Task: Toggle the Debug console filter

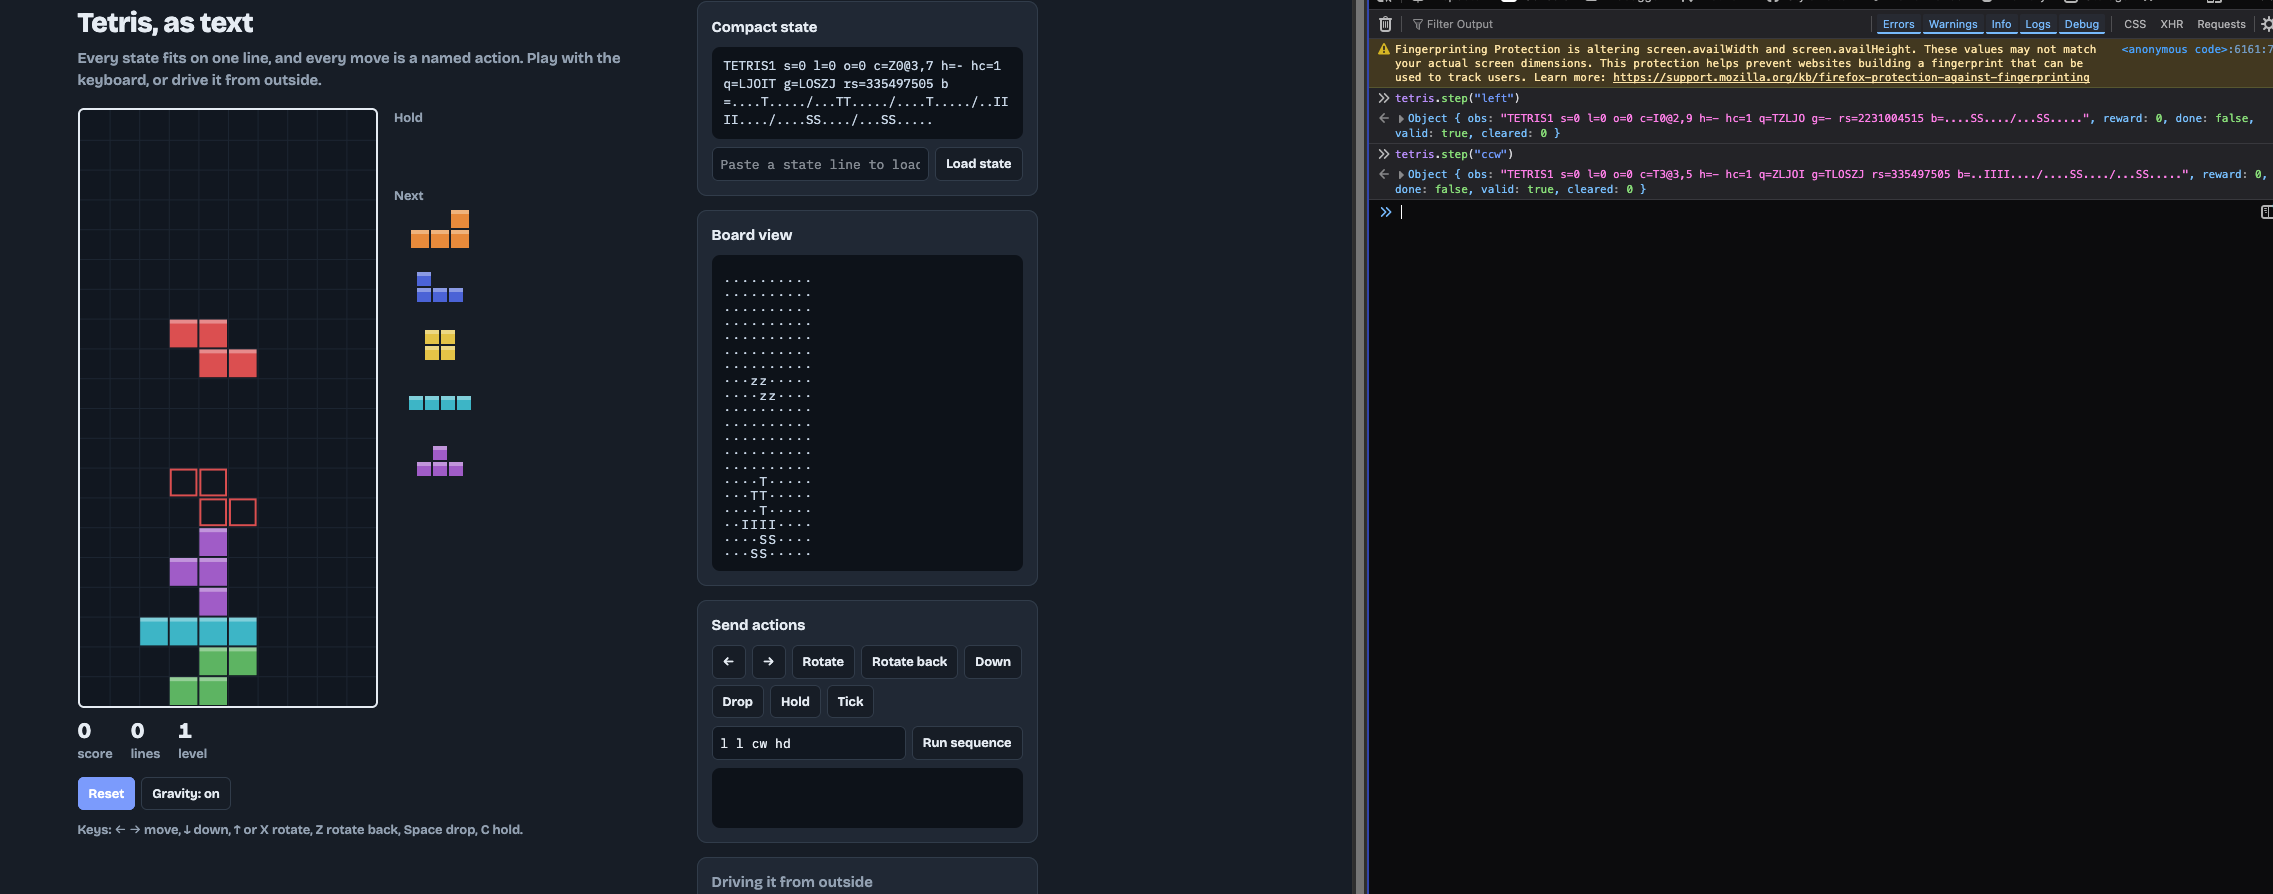Action: click(2082, 24)
